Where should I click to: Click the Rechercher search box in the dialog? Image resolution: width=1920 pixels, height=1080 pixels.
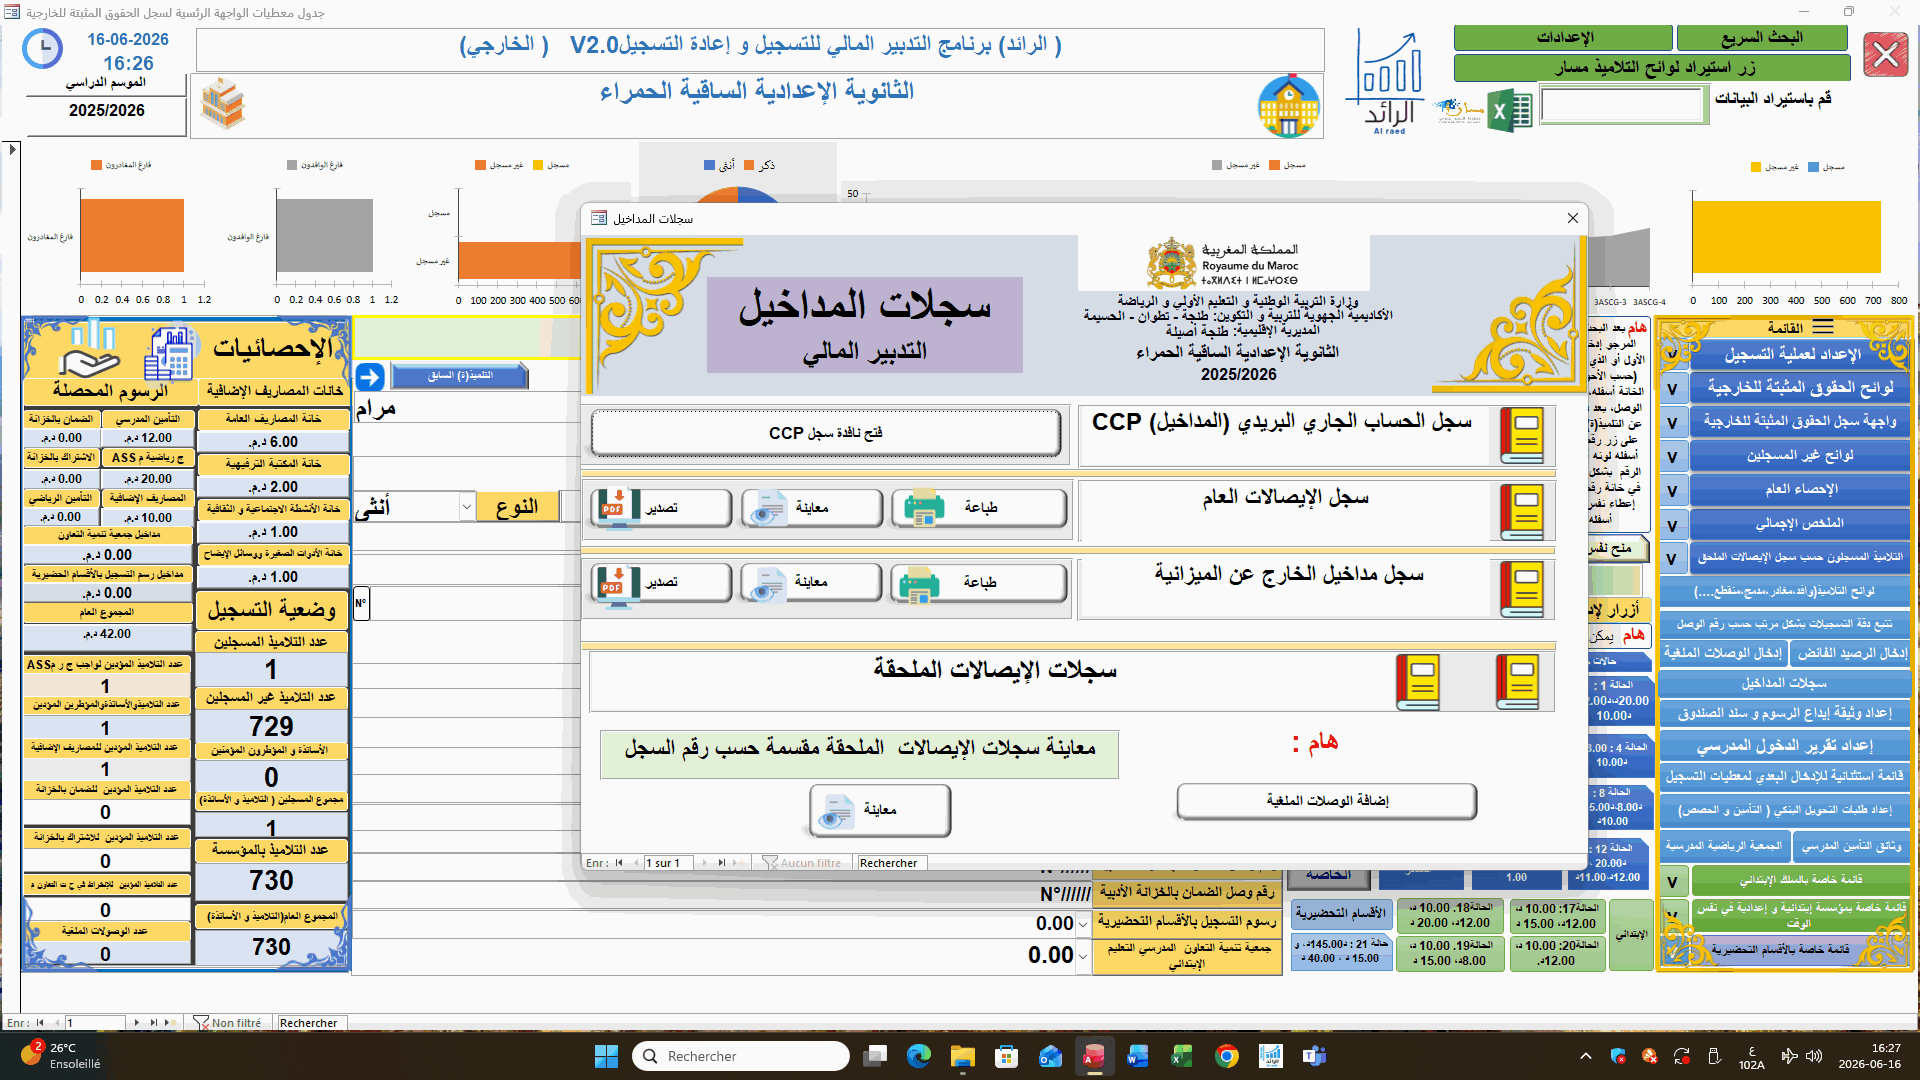coord(892,863)
